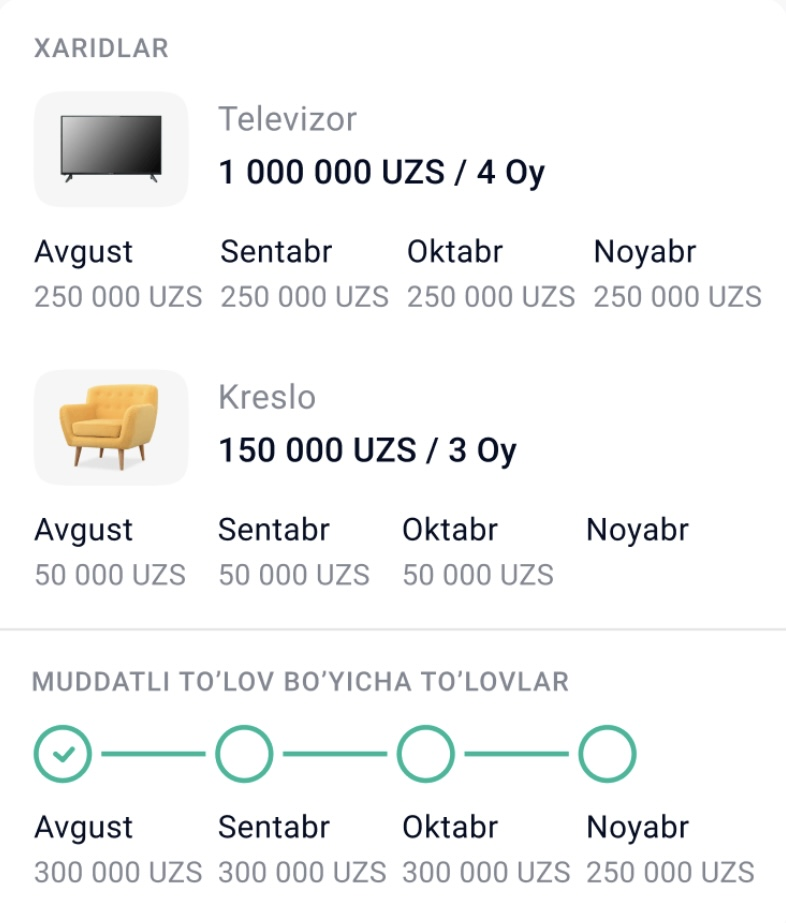786x923 pixels.
Task: Tap Televizor's Oktabr installment amount
Action: pos(490,297)
